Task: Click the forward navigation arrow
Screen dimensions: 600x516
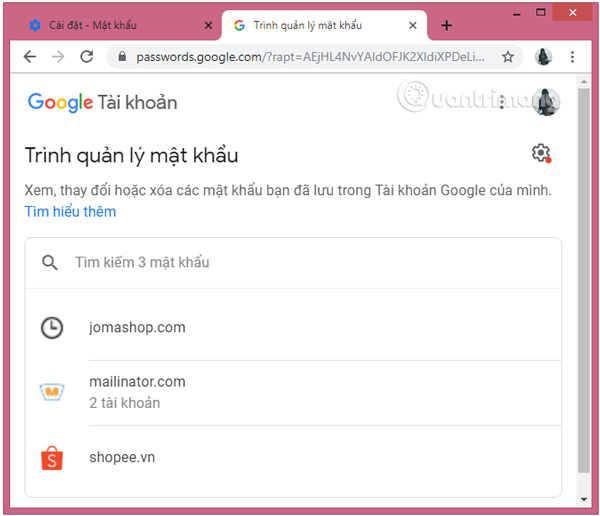Action: tap(58, 57)
